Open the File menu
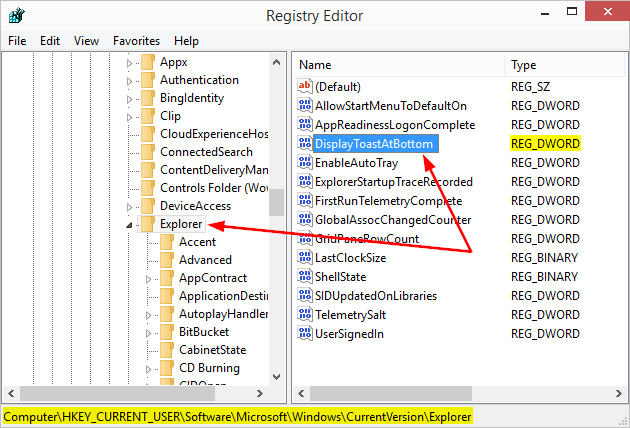The height and width of the screenshot is (428, 630). (17, 41)
